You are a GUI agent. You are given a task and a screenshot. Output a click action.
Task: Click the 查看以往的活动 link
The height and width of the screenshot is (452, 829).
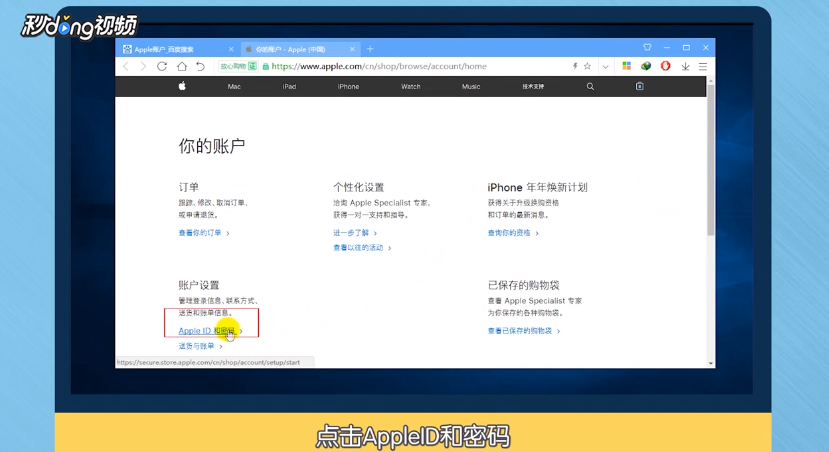(x=362, y=247)
